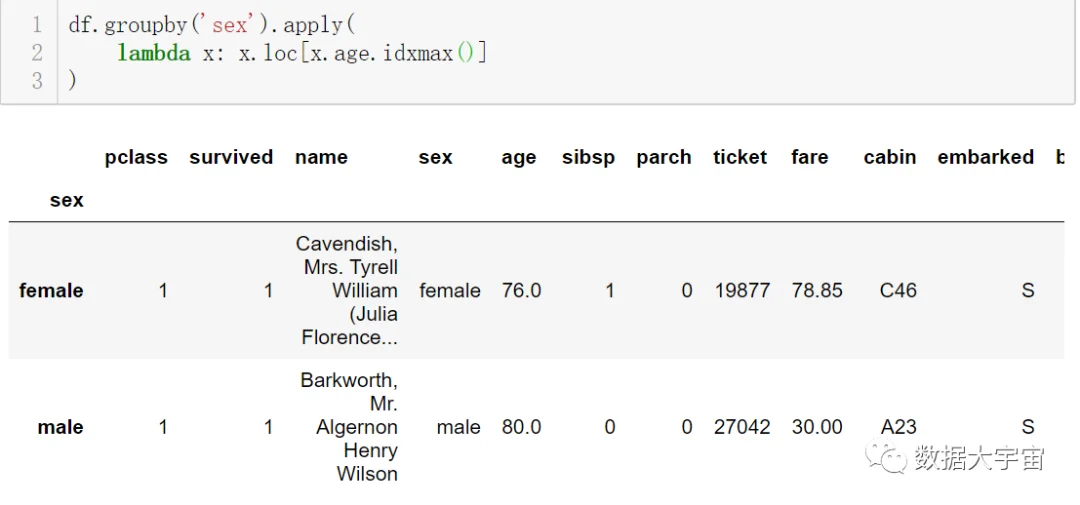1080x505 pixels.
Task: Select the sex column header next to name
Action: point(435,158)
